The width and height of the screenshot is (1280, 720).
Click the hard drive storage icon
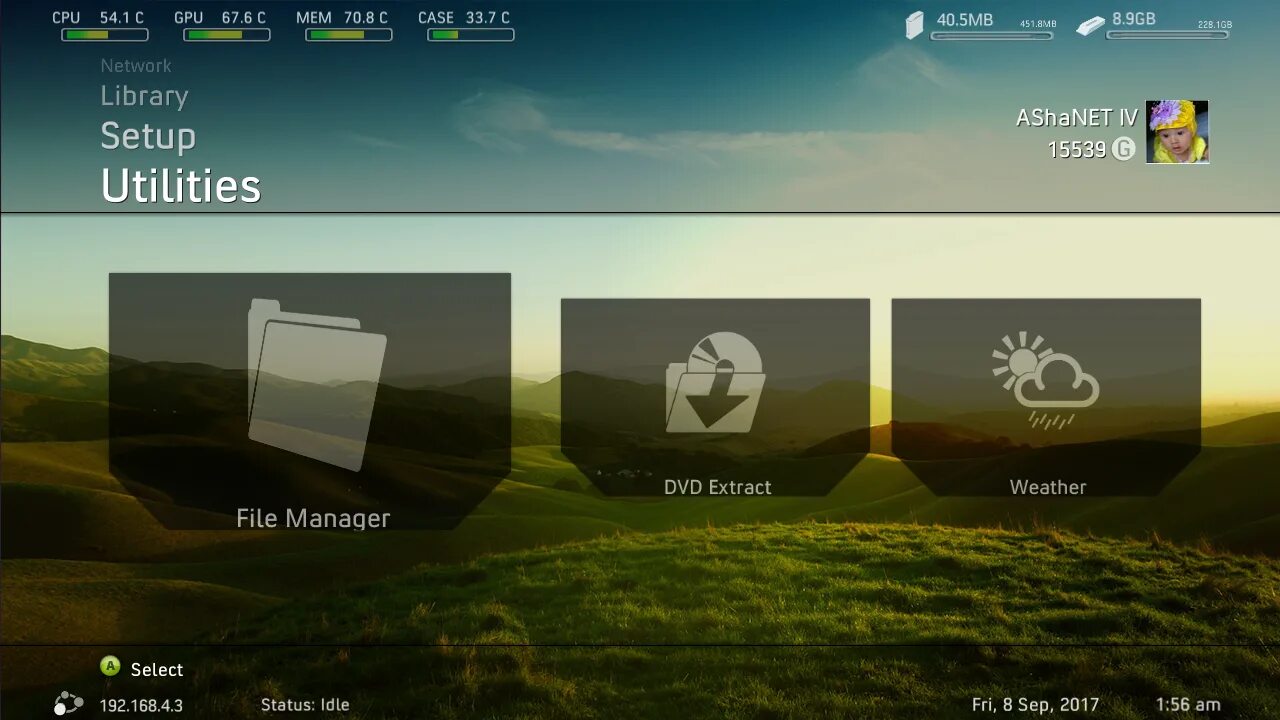[1089, 26]
